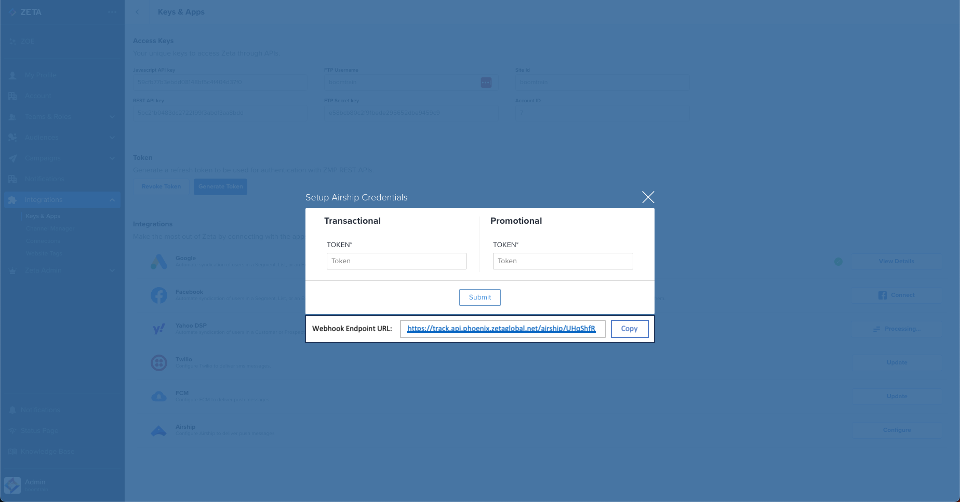Click the Yahoo DSP integration icon
The width and height of the screenshot is (960, 502).
pyautogui.click(x=158, y=329)
